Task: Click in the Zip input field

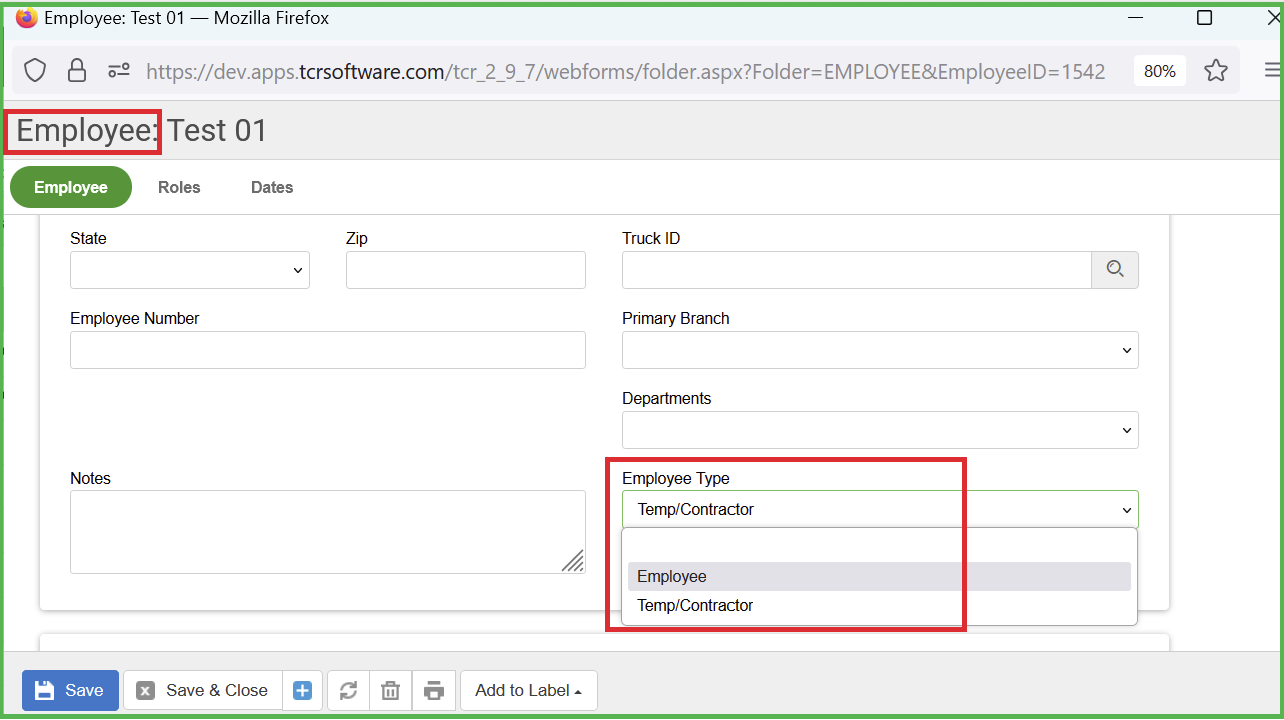Action: pos(466,270)
